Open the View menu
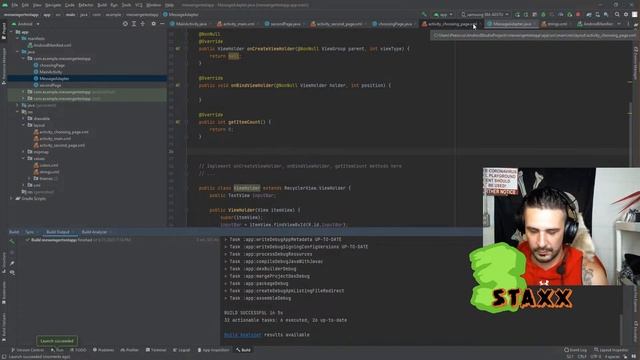 [37, 5]
